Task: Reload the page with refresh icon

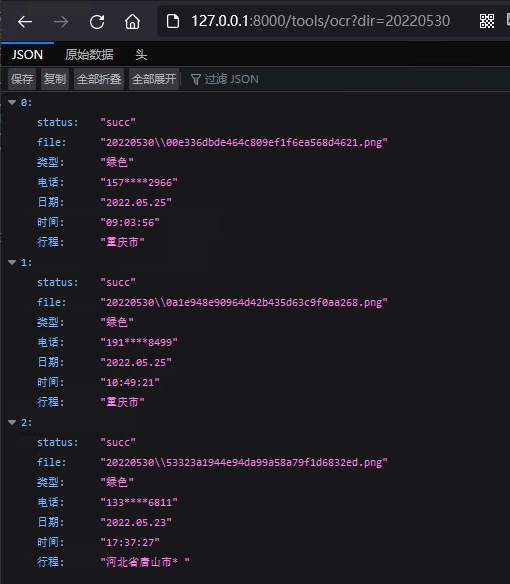Action: [x=97, y=22]
